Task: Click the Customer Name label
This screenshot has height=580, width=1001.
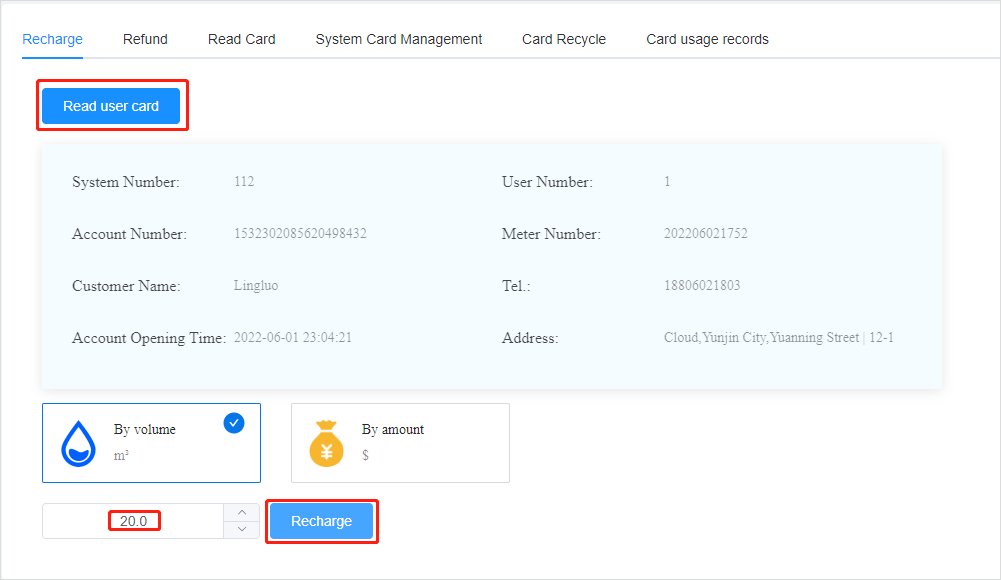Action: coord(126,285)
